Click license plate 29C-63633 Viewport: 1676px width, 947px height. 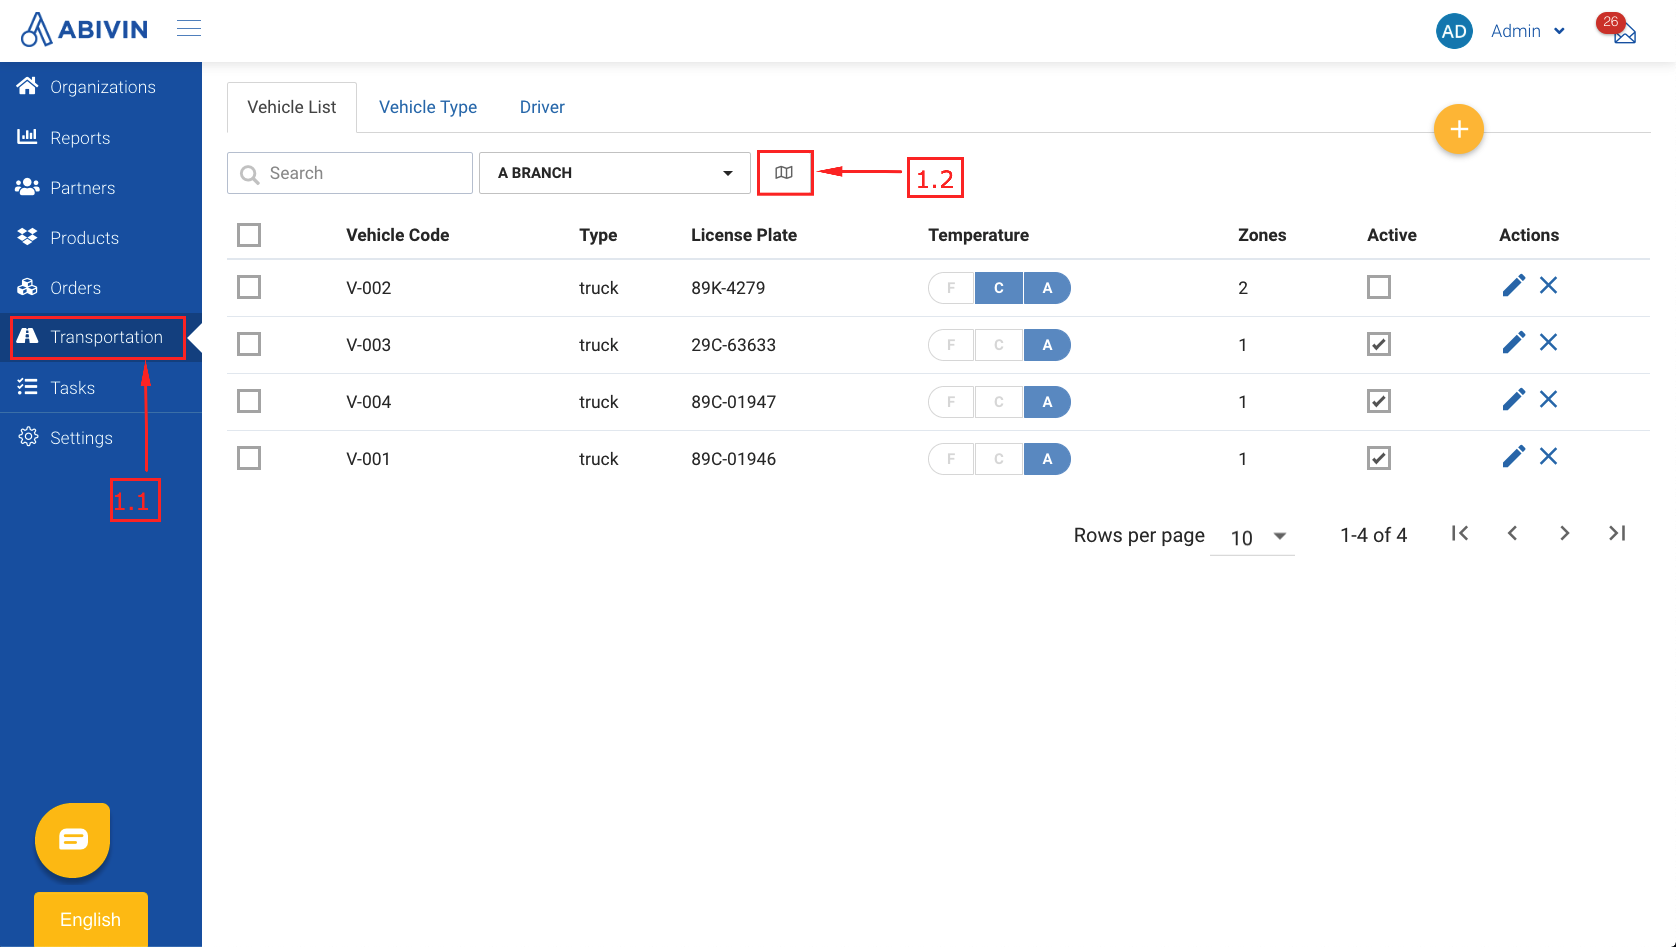[x=734, y=345]
